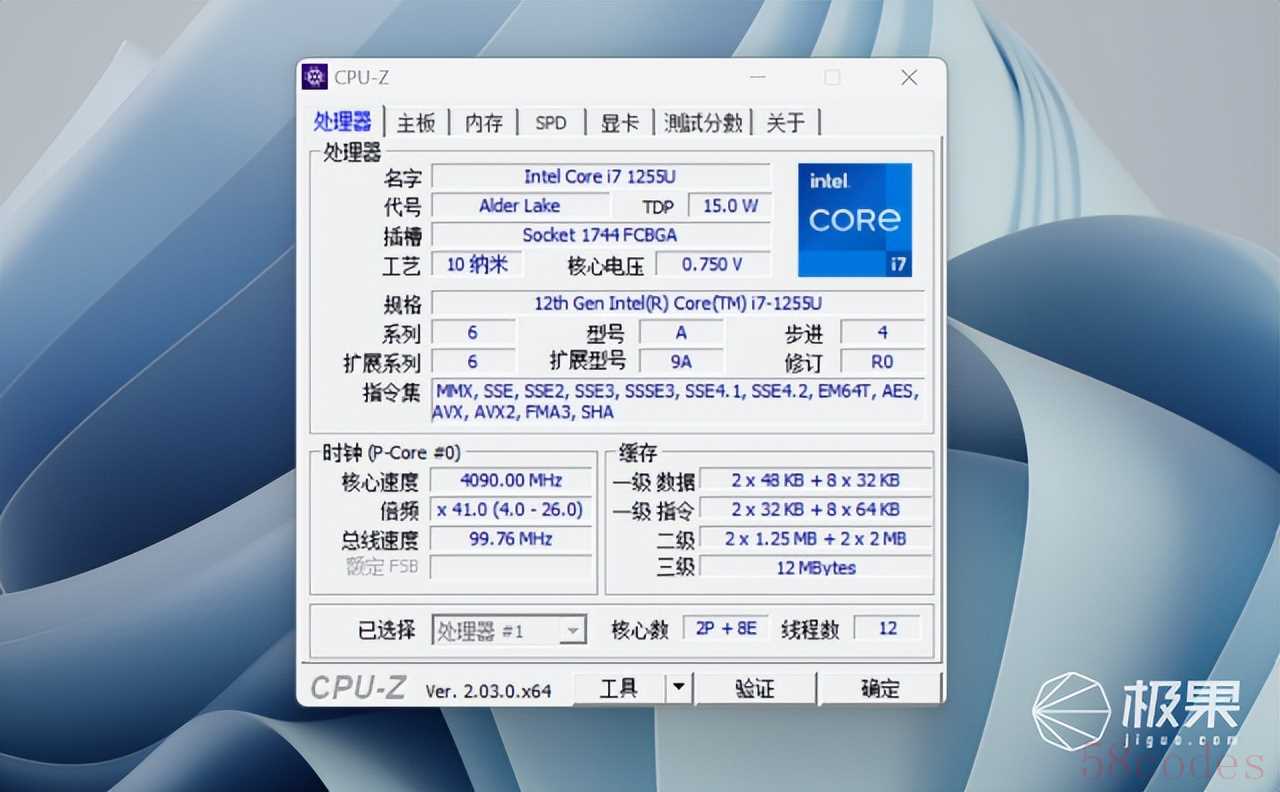Open the 测试分数 tab
Image resolution: width=1280 pixels, height=792 pixels.
704,123
